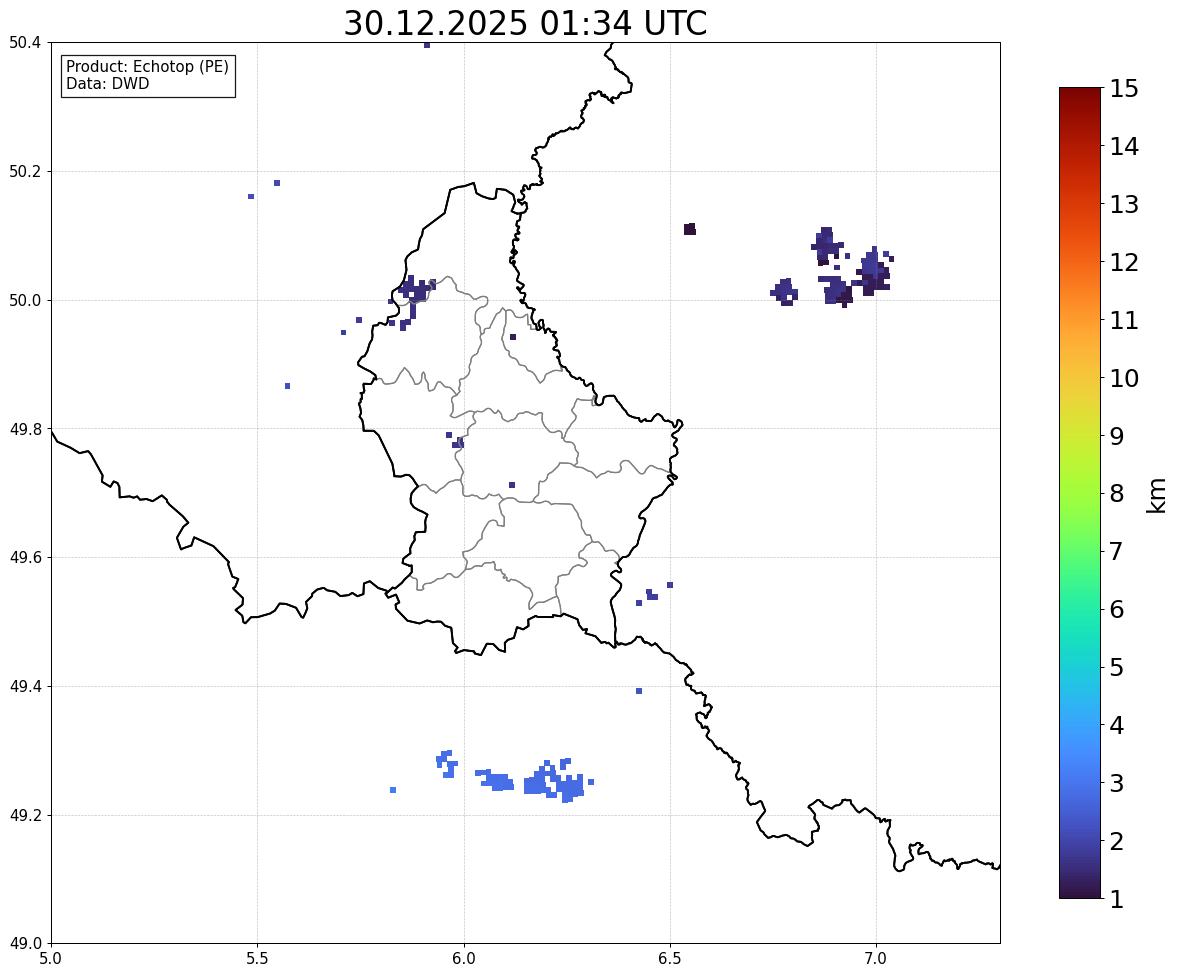Click the x-axis label '7.0'

coord(876,959)
